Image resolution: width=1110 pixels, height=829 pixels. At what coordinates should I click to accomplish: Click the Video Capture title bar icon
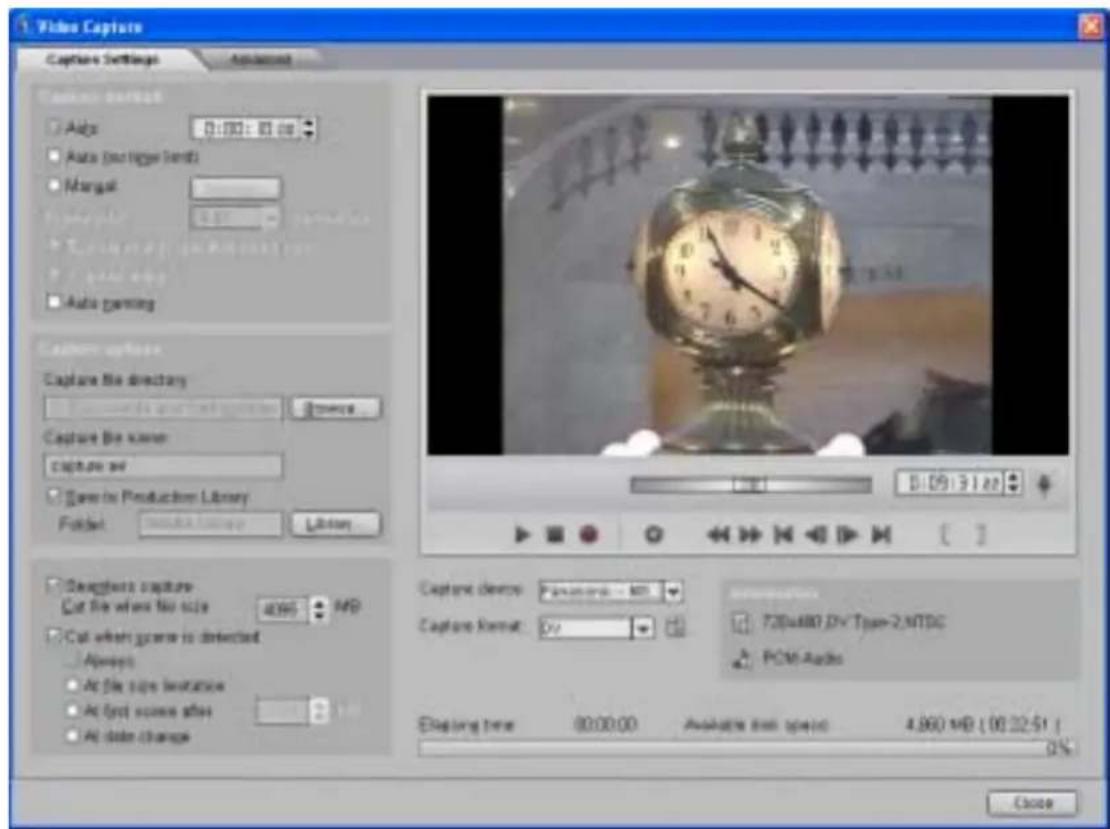coord(24,27)
